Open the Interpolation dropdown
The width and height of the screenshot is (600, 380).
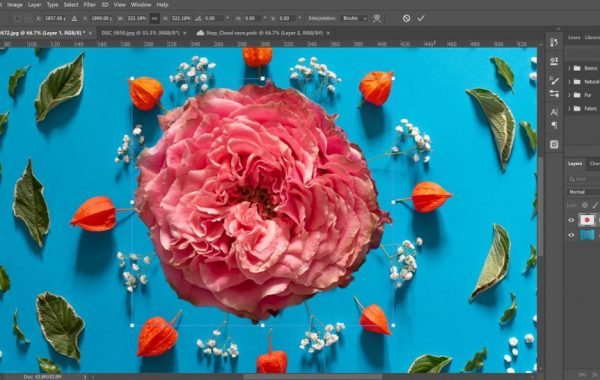click(355, 18)
